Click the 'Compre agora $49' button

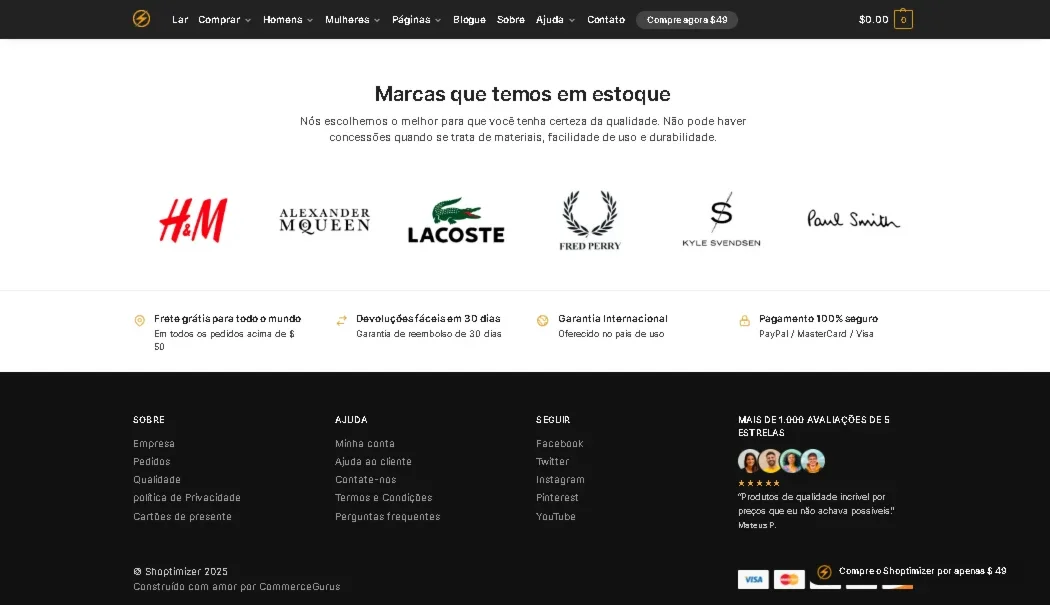(687, 19)
